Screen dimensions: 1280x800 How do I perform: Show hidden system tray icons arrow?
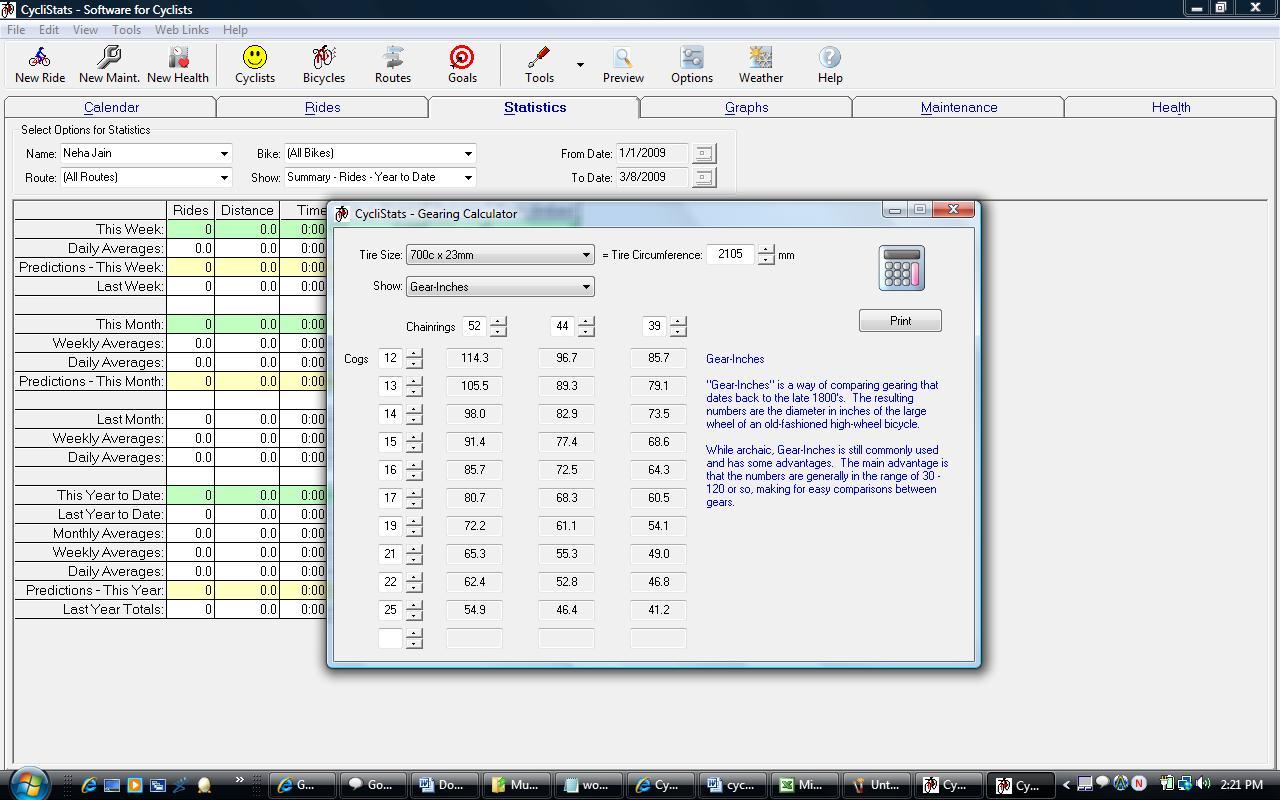click(1066, 785)
